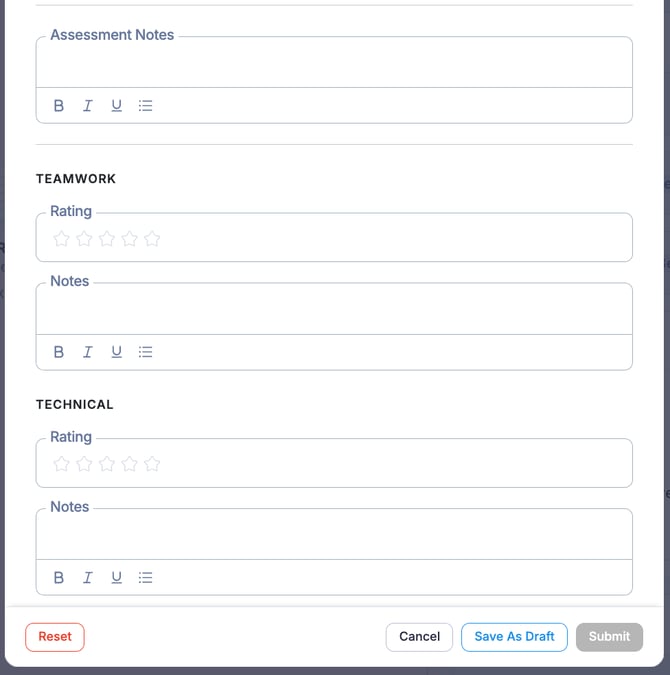Focus the Assessment Notes text area

tap(334, 64)
